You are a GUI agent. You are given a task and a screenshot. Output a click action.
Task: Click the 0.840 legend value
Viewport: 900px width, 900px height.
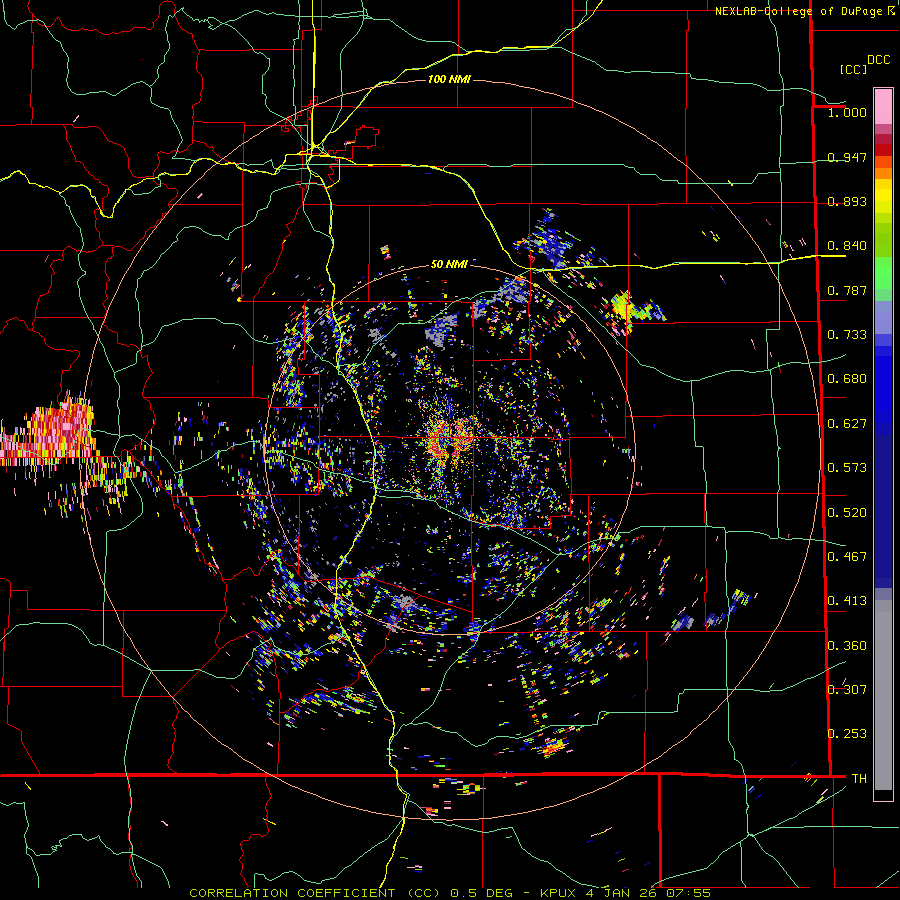click(847, 246)
